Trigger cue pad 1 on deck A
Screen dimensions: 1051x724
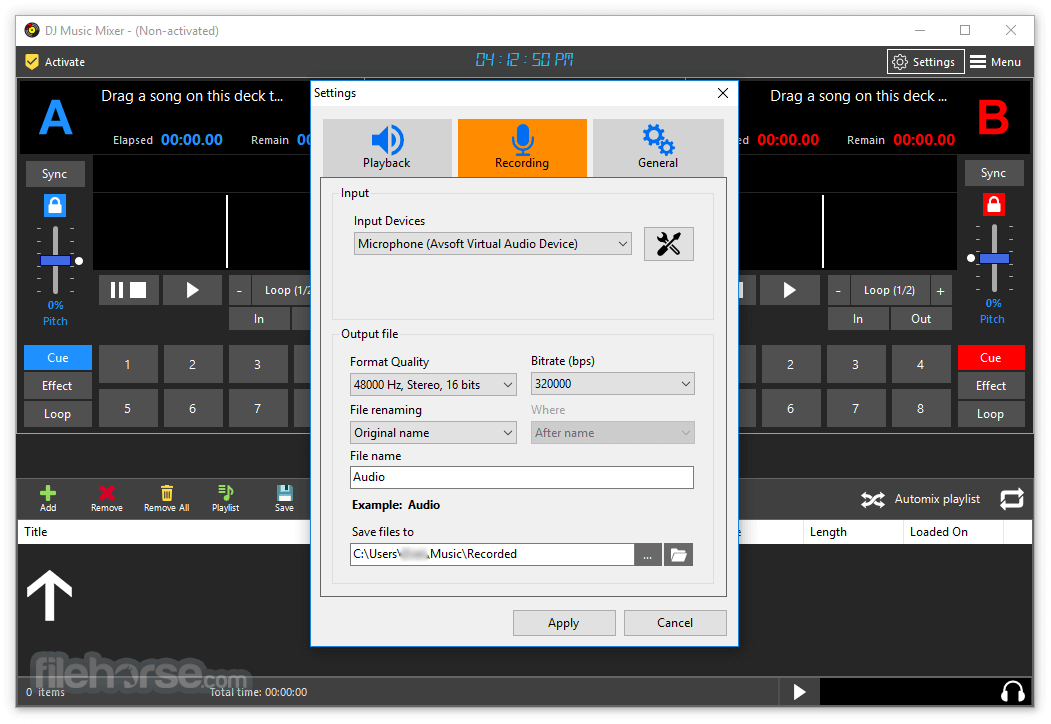point(128,365)
